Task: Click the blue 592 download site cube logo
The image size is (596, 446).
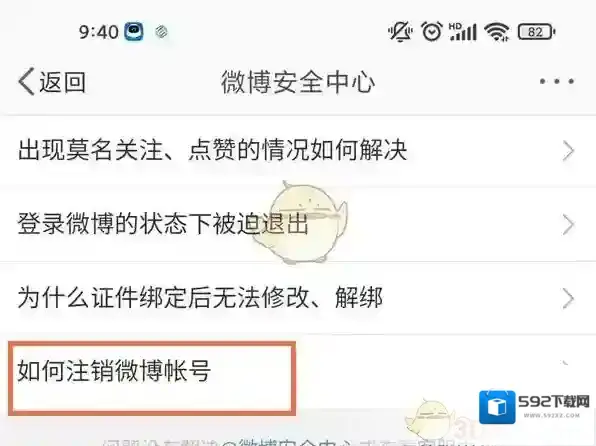Action: coord(498,407)
